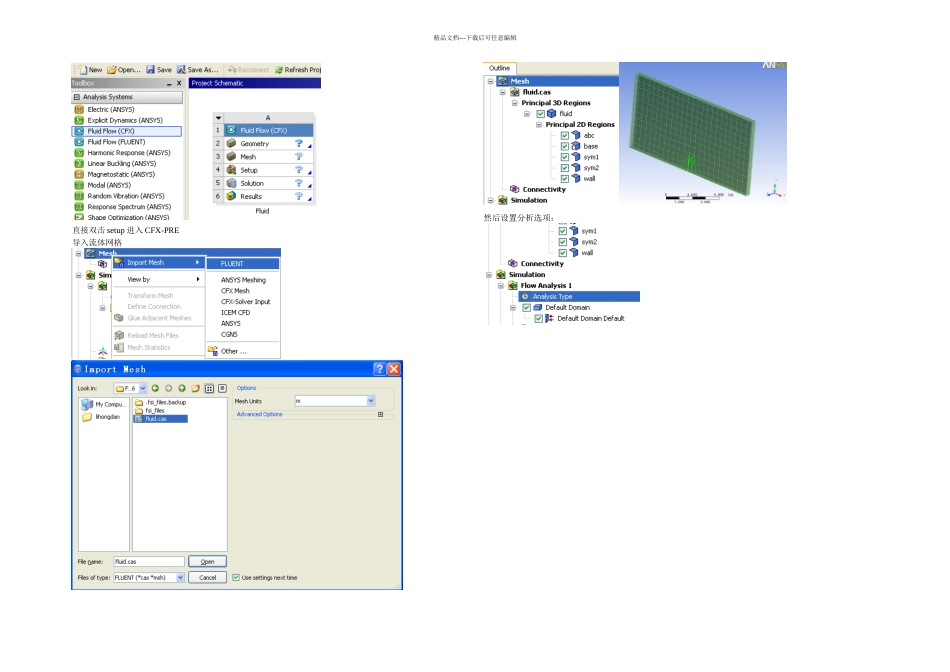950x672 pixels.
Task: Uncheck the fluid 3D region checkbox
Action: (540, 114)
